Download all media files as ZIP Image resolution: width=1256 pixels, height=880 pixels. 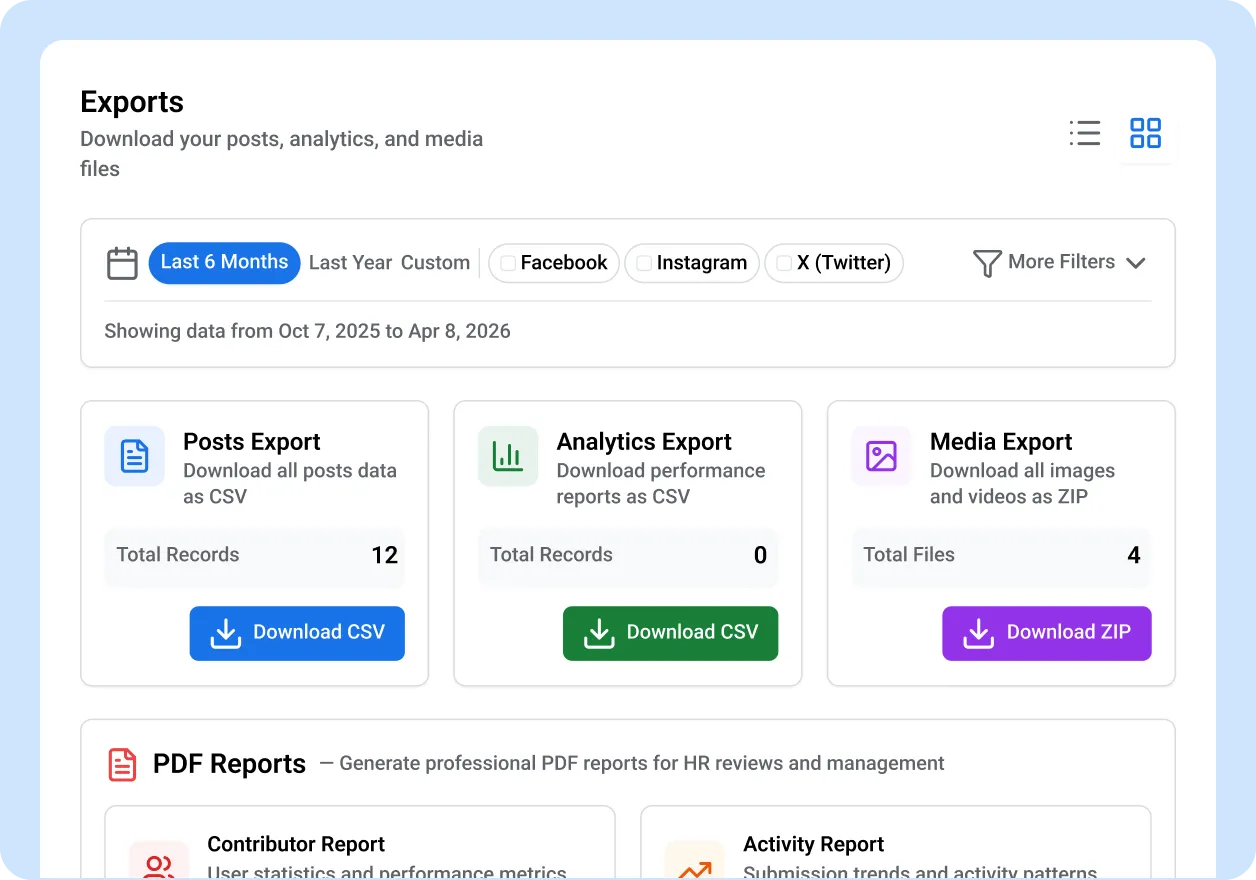tap(1046, 633)
